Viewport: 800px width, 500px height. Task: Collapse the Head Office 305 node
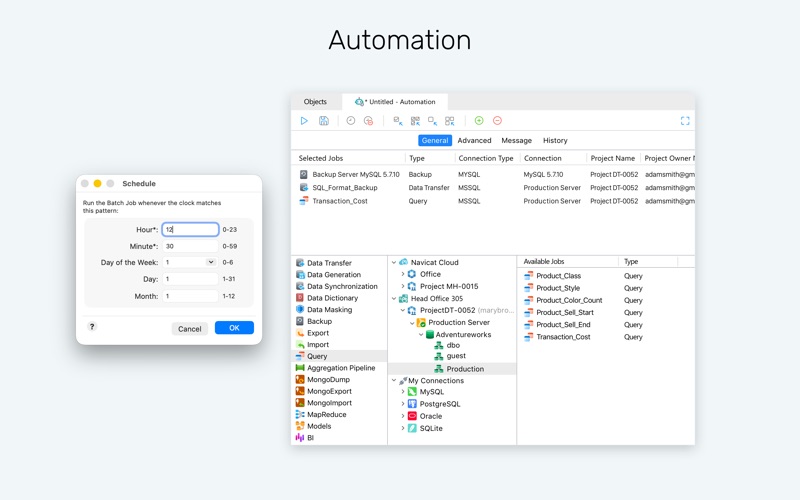point(394,298)
